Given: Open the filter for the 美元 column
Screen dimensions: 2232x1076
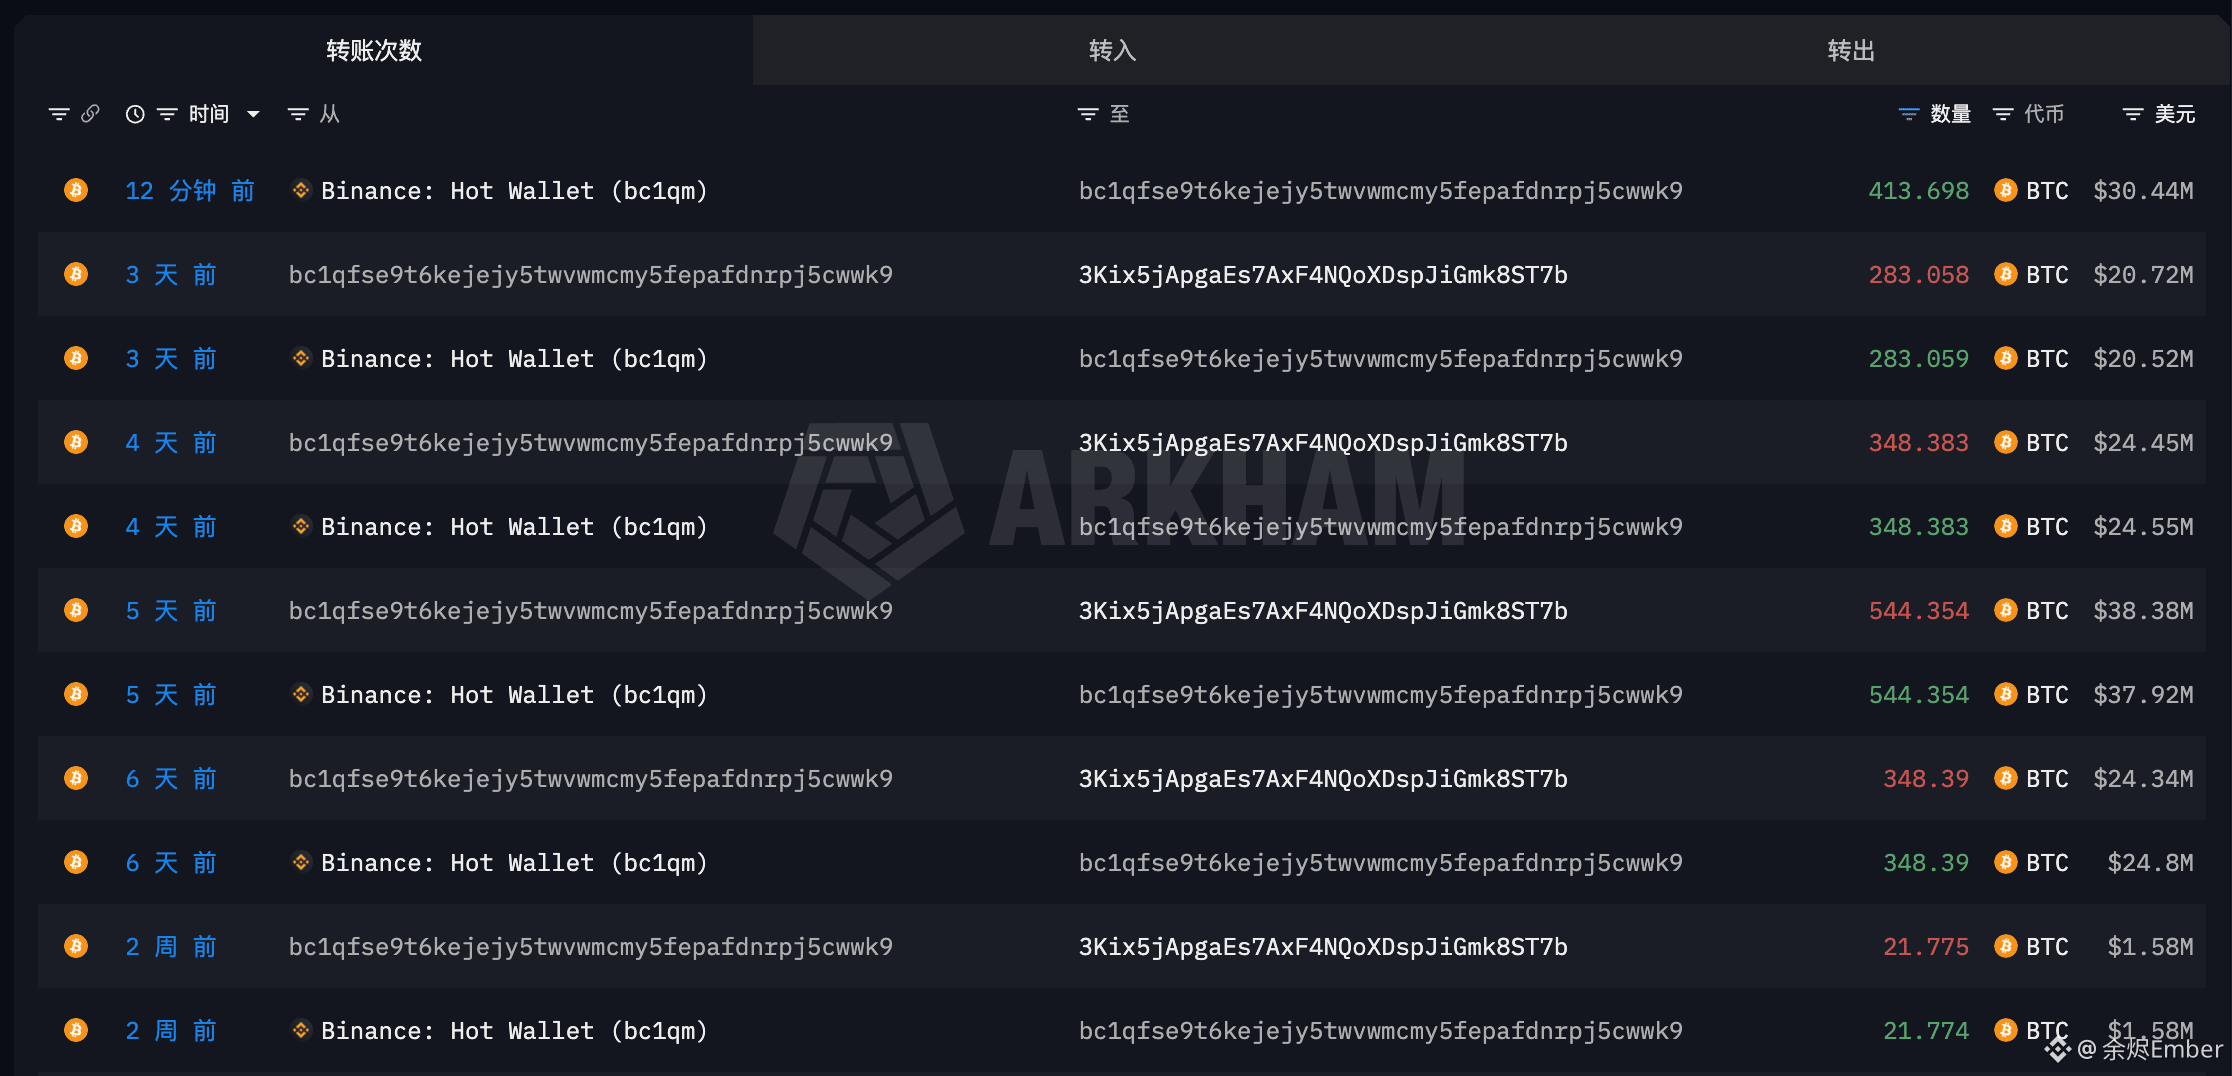Looking at the screenshot, I should [x=2133, y=114].
